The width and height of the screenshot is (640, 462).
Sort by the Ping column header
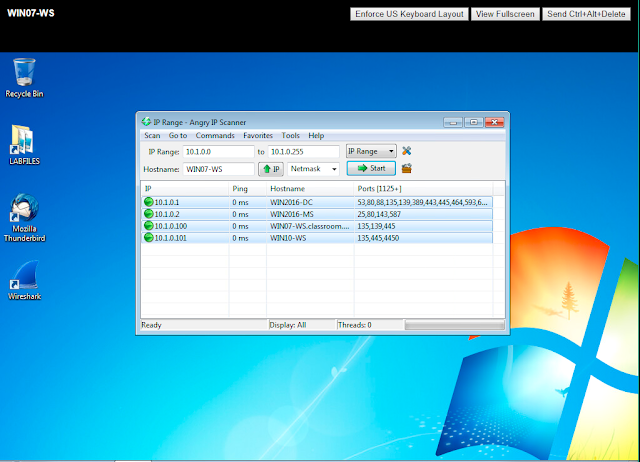point(248,189)
